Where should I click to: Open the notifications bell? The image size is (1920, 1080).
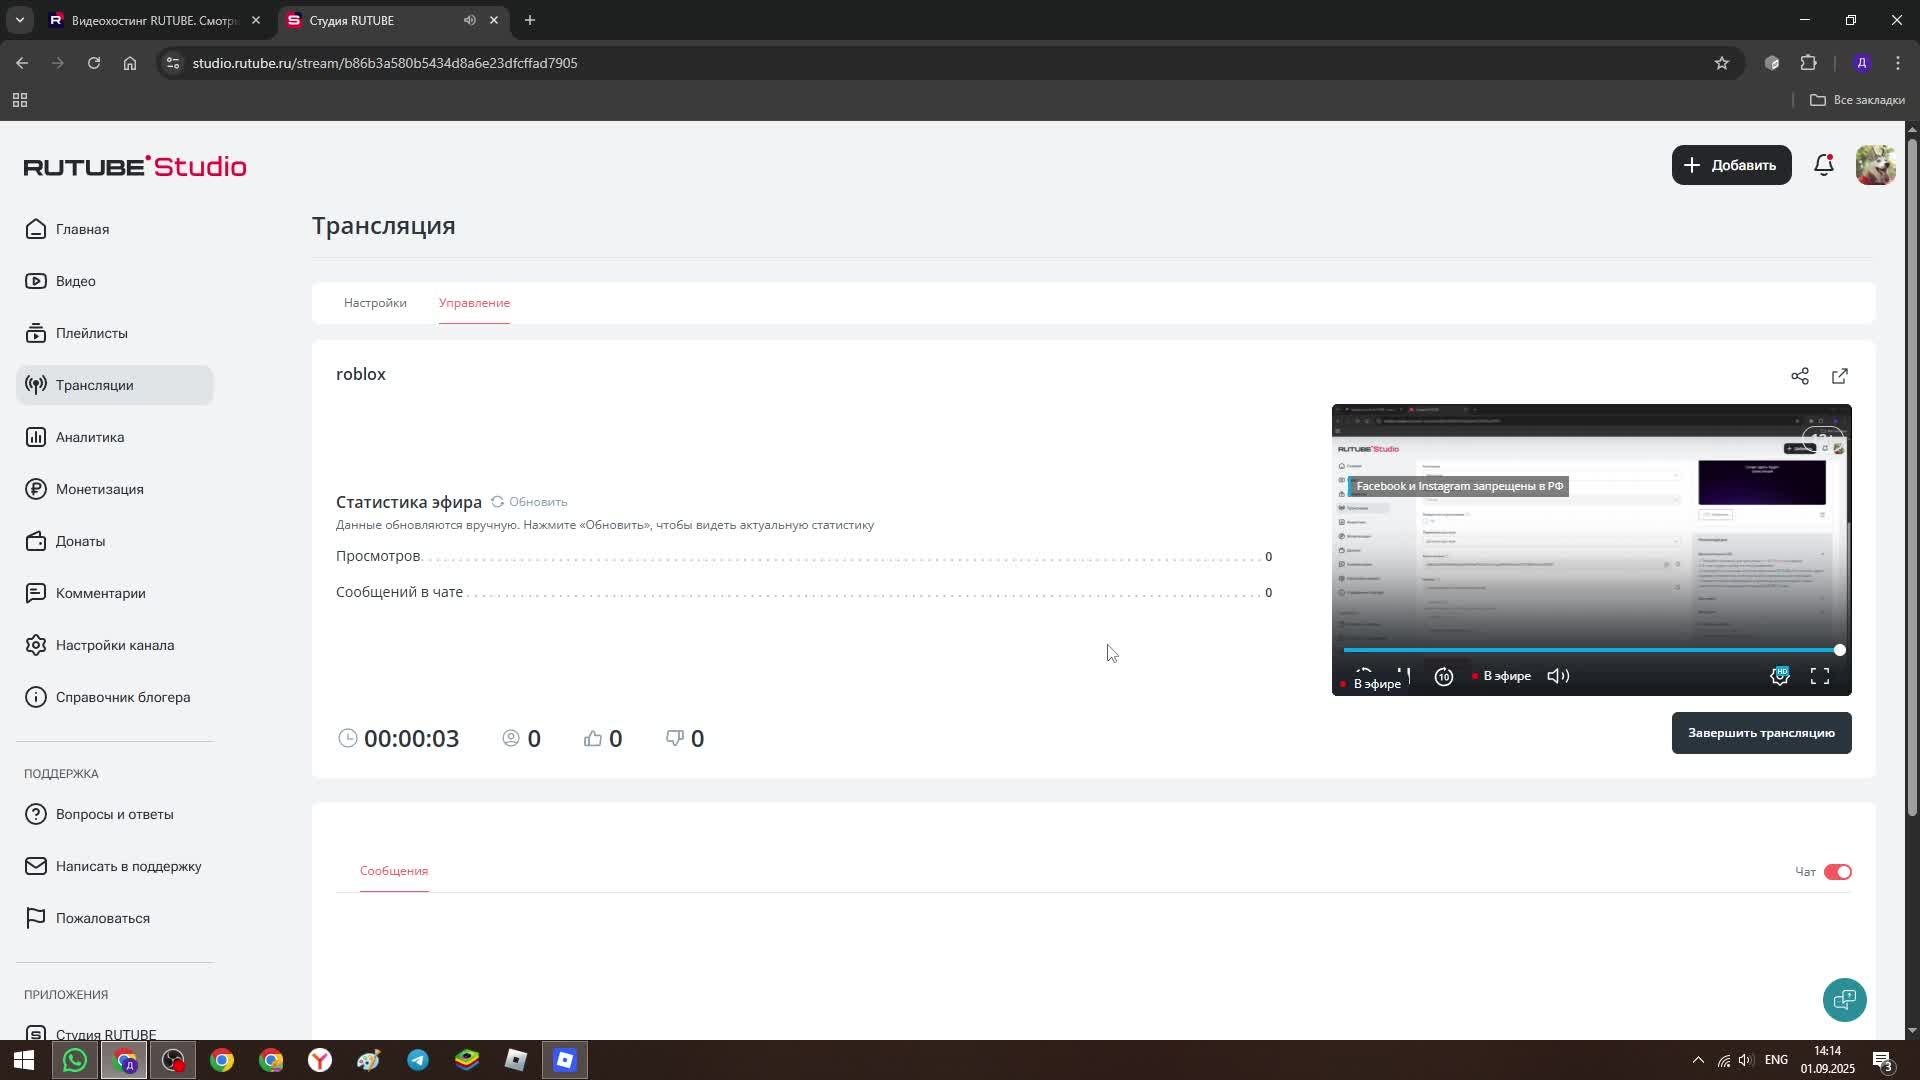click(x=1823, y=165)
